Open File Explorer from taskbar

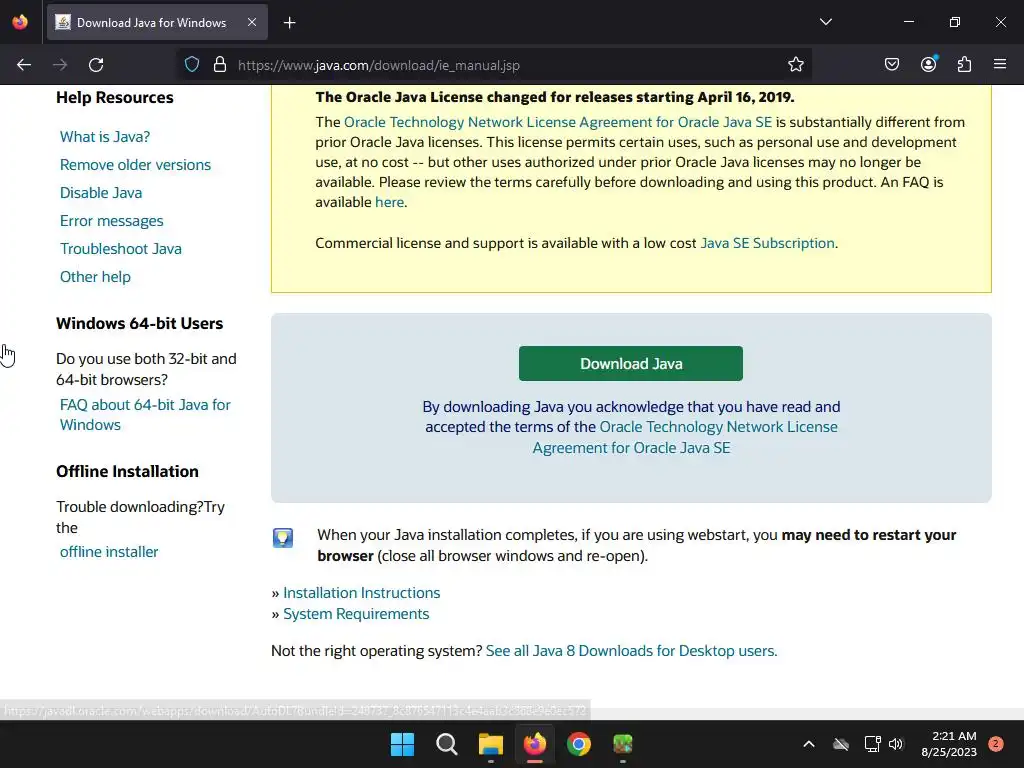tap(490, 744)
